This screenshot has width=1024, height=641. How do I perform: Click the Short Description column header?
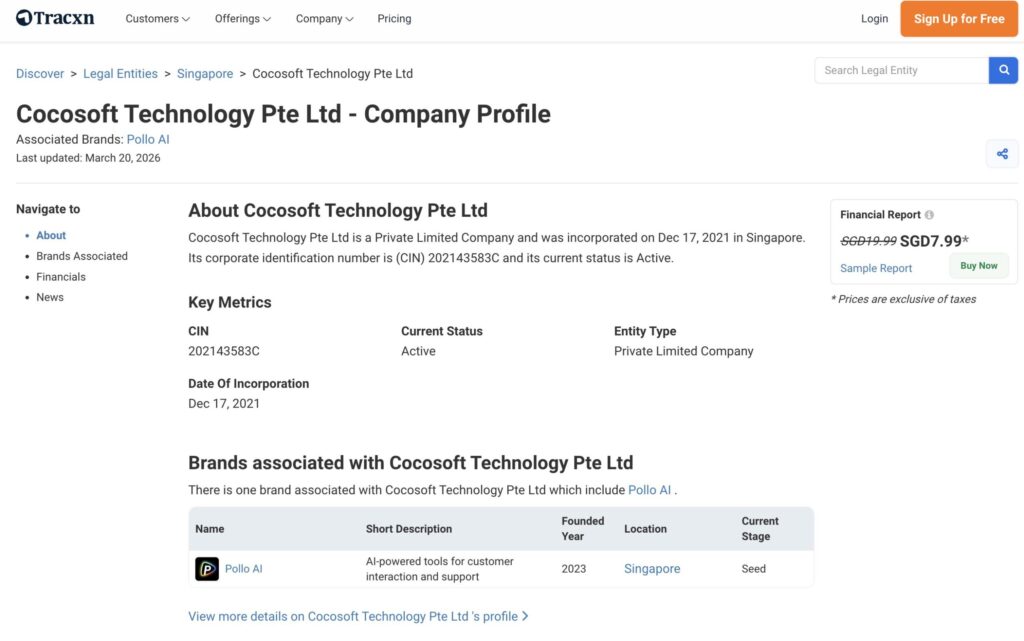point(409,529)
